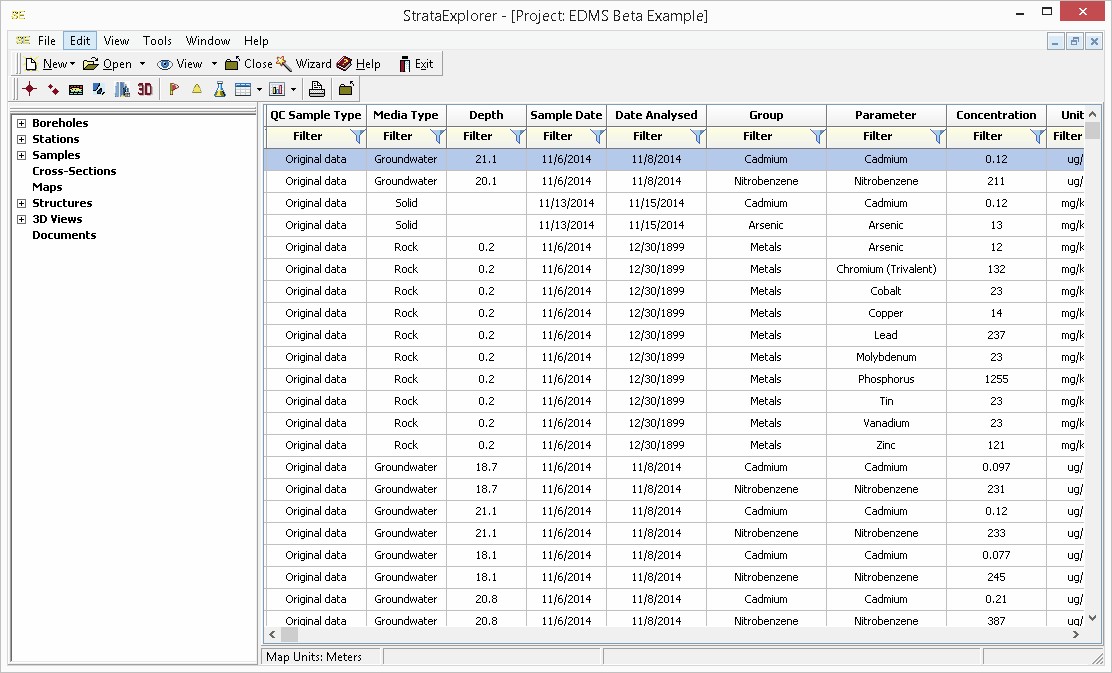Expand the 3D Views tree node
This screenshot has width=1112, height=673.
pos(22,219)
